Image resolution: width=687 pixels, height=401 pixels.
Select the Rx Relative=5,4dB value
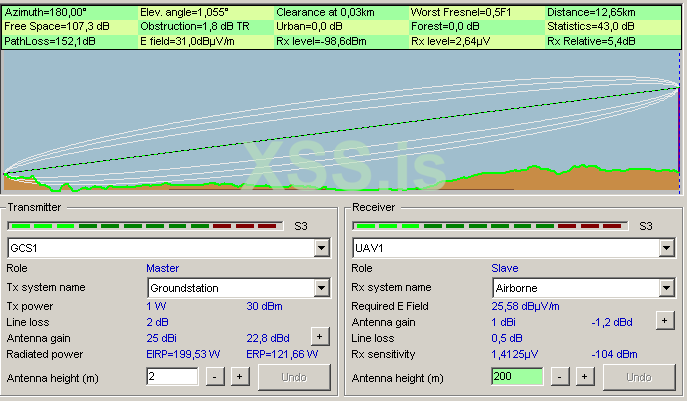(591, 42)
